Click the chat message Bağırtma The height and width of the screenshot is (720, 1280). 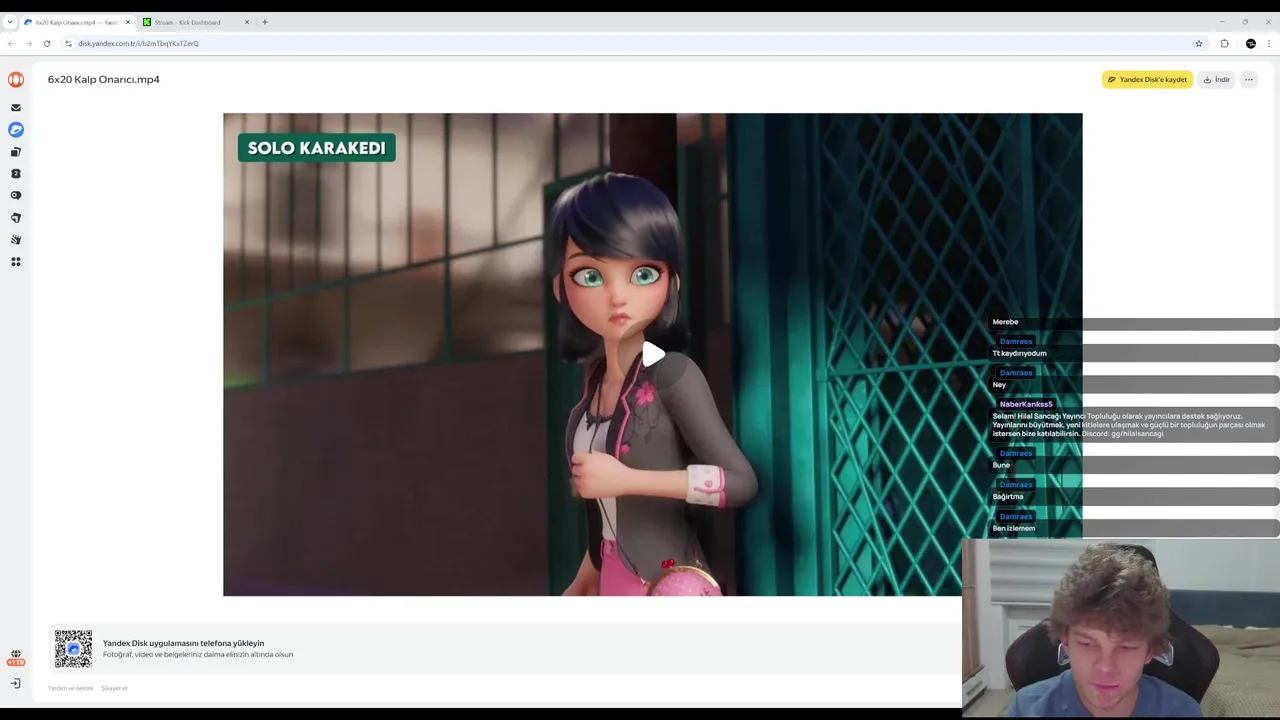(x=1008, y=497)
